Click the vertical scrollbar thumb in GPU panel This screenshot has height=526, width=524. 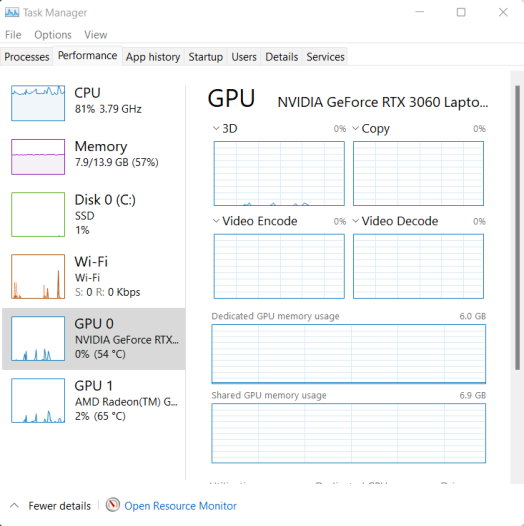click(518, 228)
